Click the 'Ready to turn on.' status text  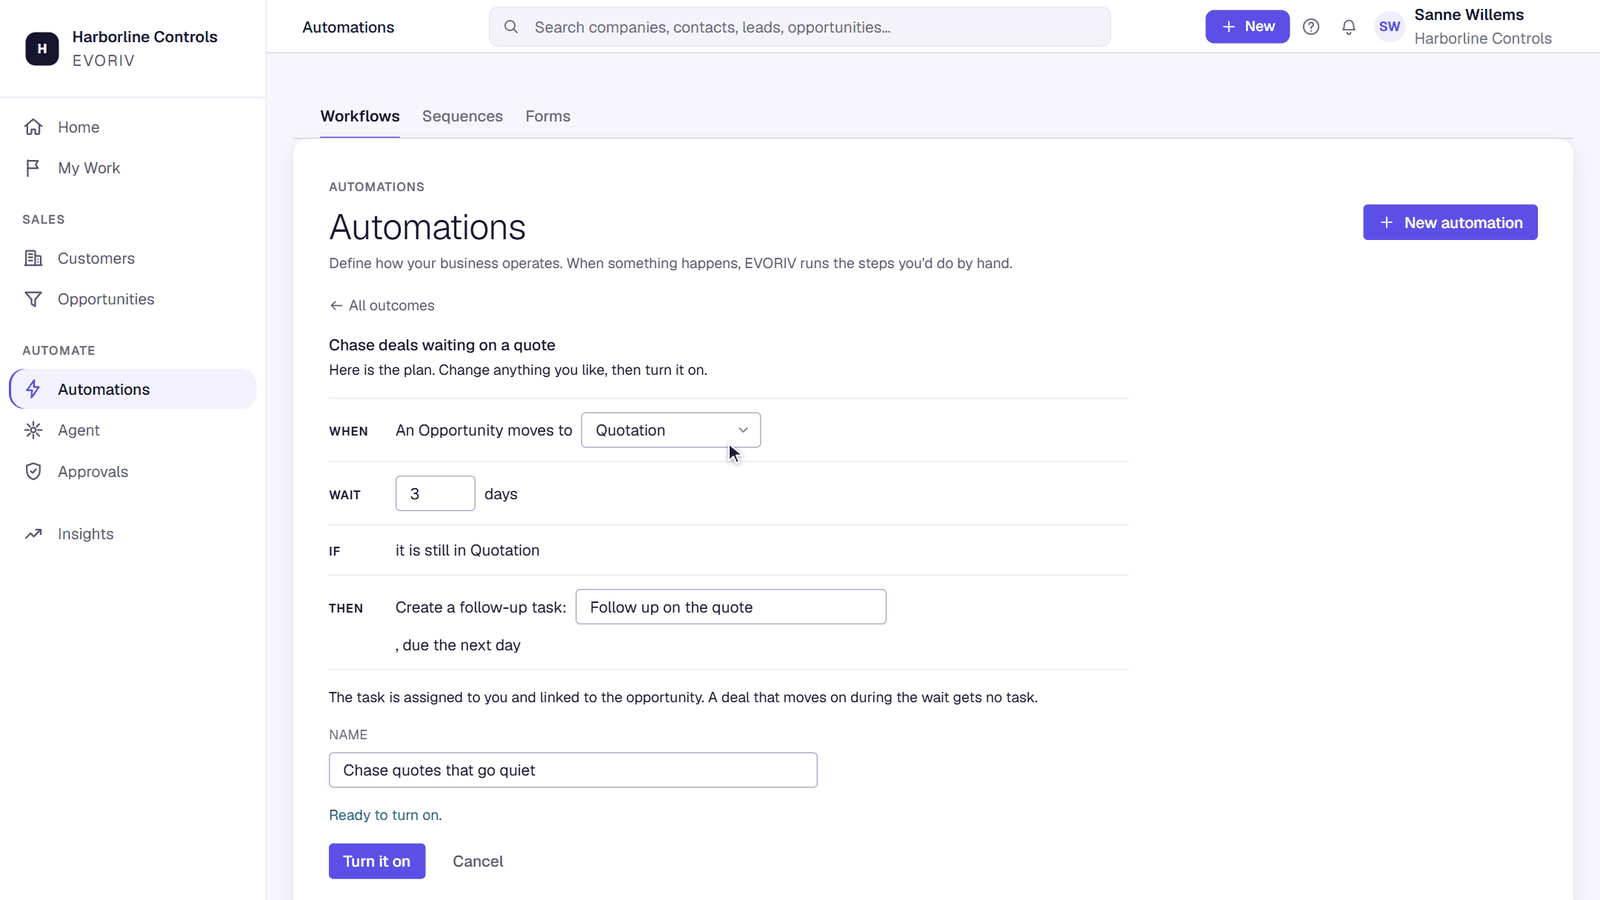[x=385, y=815]
